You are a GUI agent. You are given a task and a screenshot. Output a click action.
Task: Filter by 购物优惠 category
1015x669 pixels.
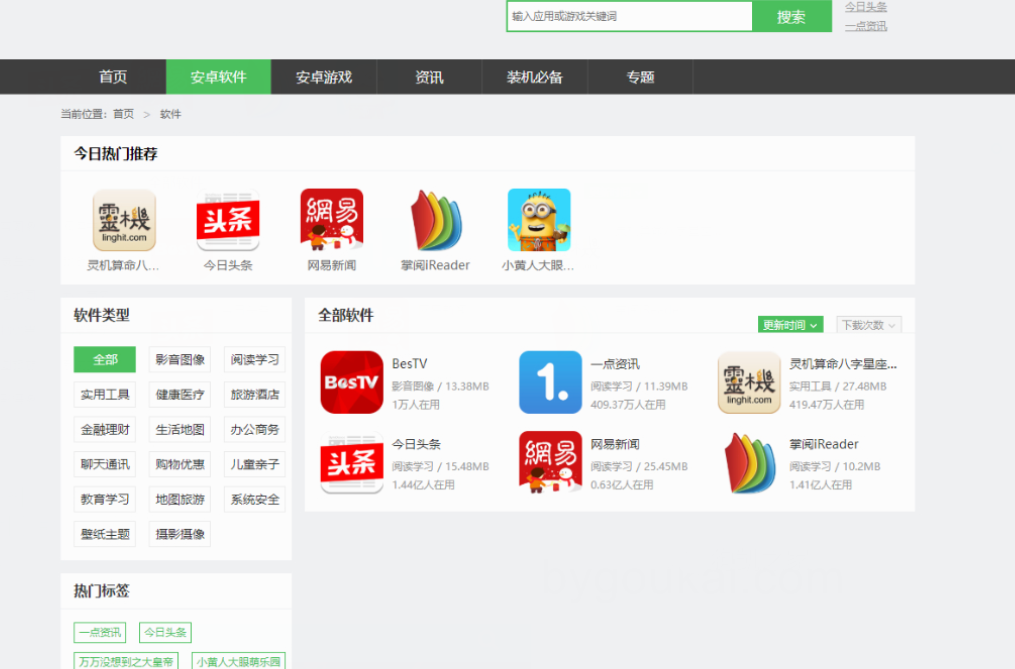[180, 464]
